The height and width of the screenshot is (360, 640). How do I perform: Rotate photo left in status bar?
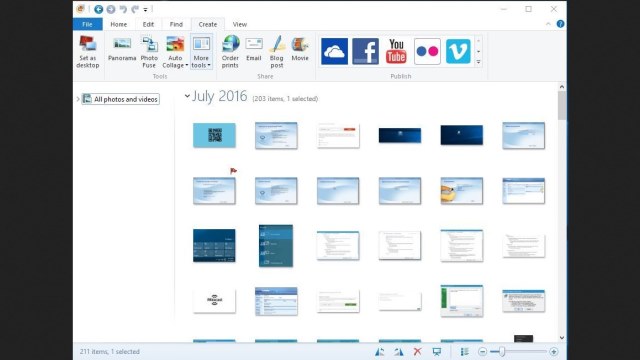(x=380, y=351)
